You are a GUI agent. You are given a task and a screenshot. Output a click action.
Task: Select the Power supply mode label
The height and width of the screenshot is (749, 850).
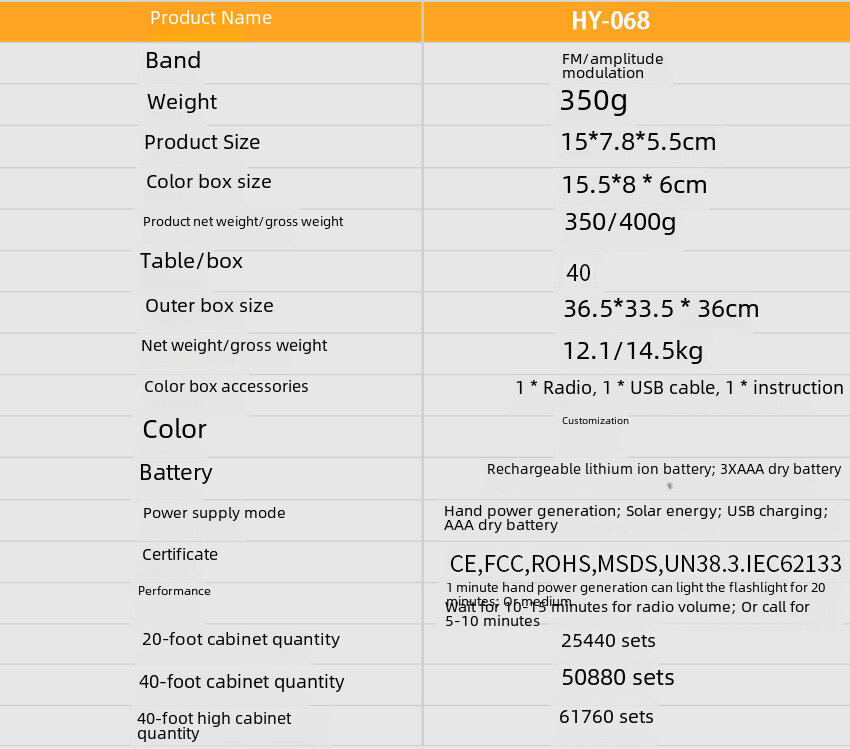point(214,513)
